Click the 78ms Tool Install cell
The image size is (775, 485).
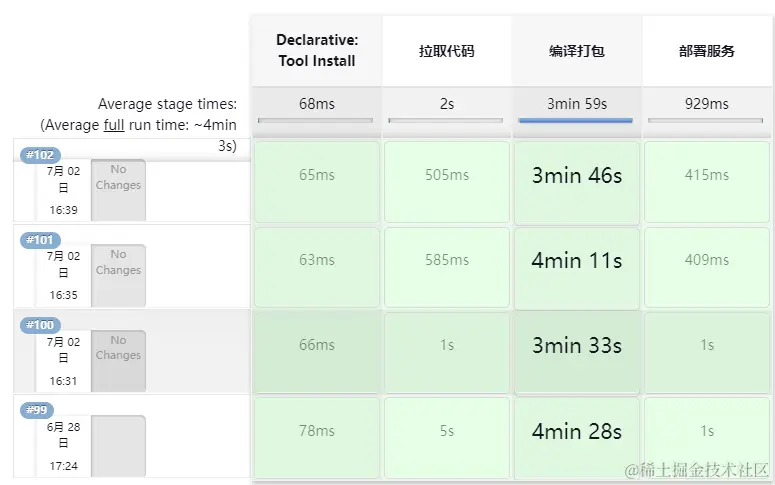(x=316, y=431)
